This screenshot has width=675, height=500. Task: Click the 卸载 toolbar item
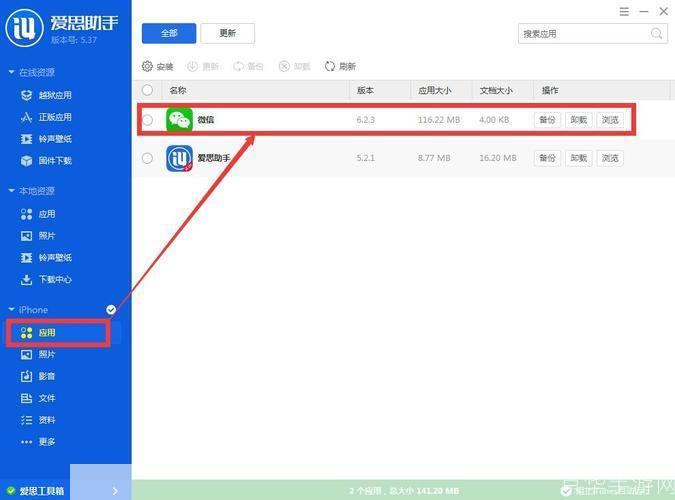(294, 66)
